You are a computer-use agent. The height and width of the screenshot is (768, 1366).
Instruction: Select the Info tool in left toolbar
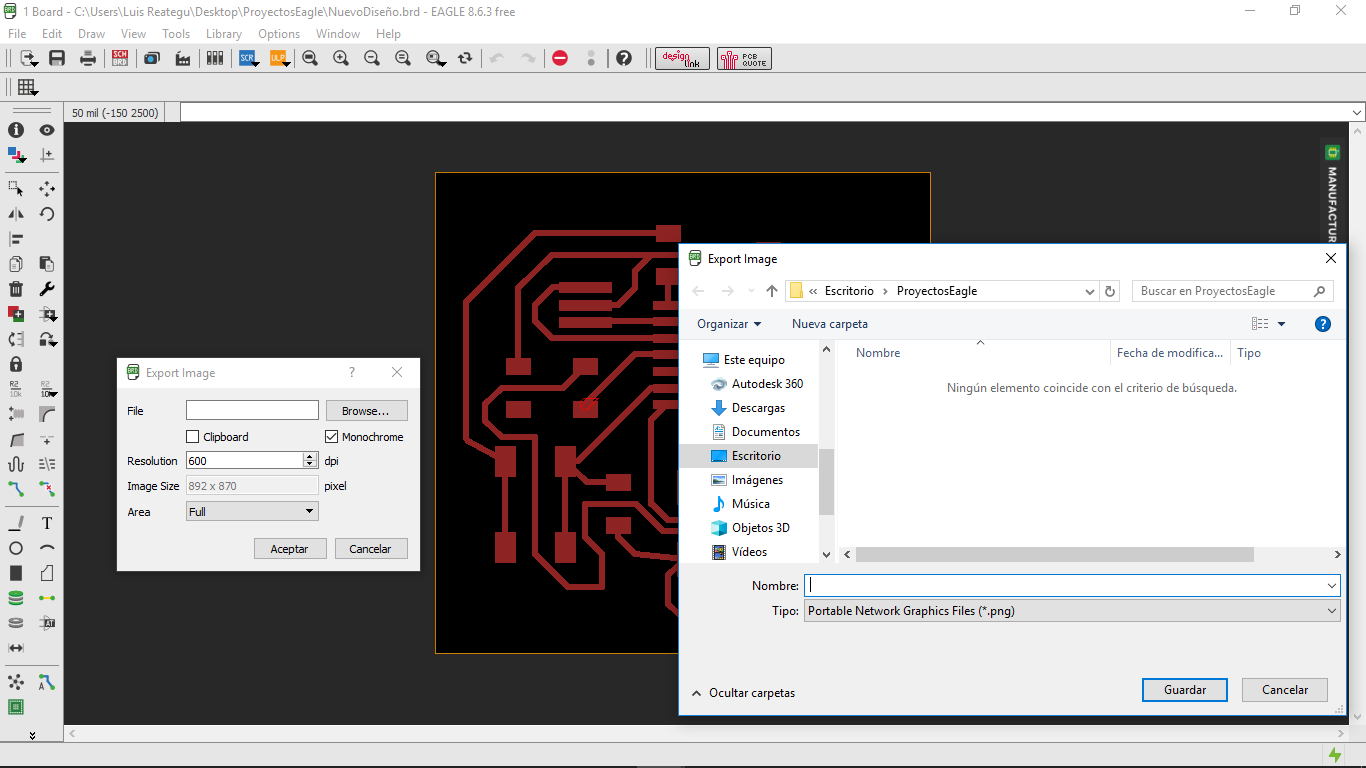[x=16, y=130]
